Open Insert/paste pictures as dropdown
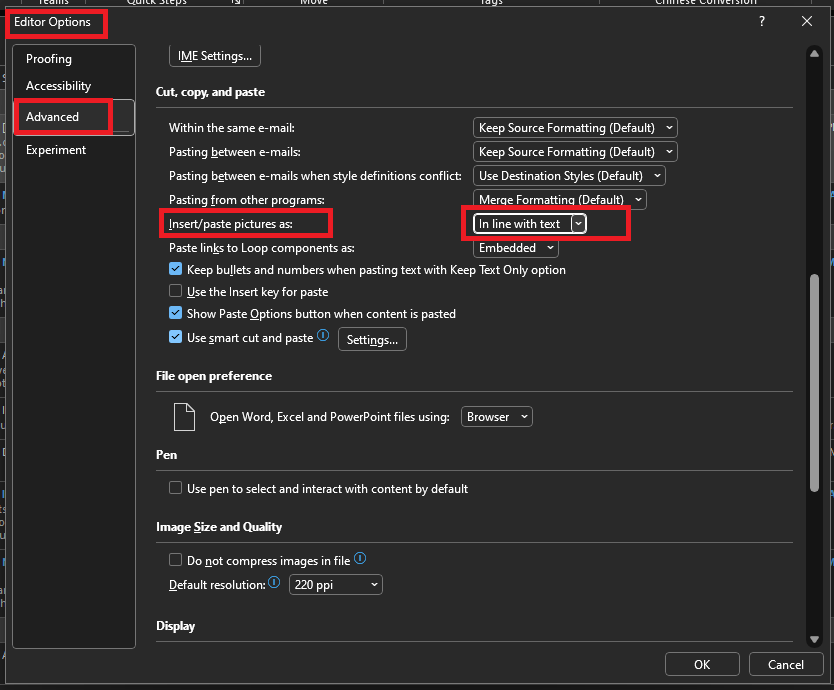Image resolution: width=834 pixels, height=690 pixels. point(530,224)
